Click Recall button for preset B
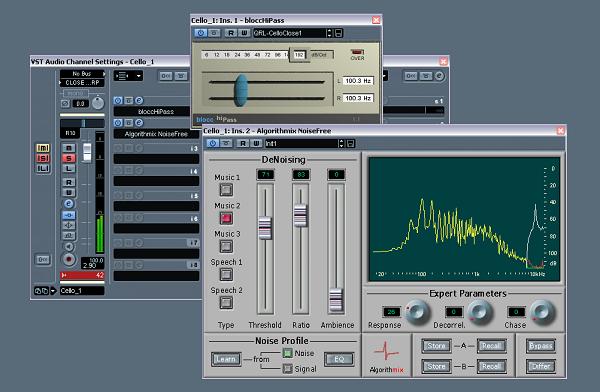The image size is (600, 392). 492,366
